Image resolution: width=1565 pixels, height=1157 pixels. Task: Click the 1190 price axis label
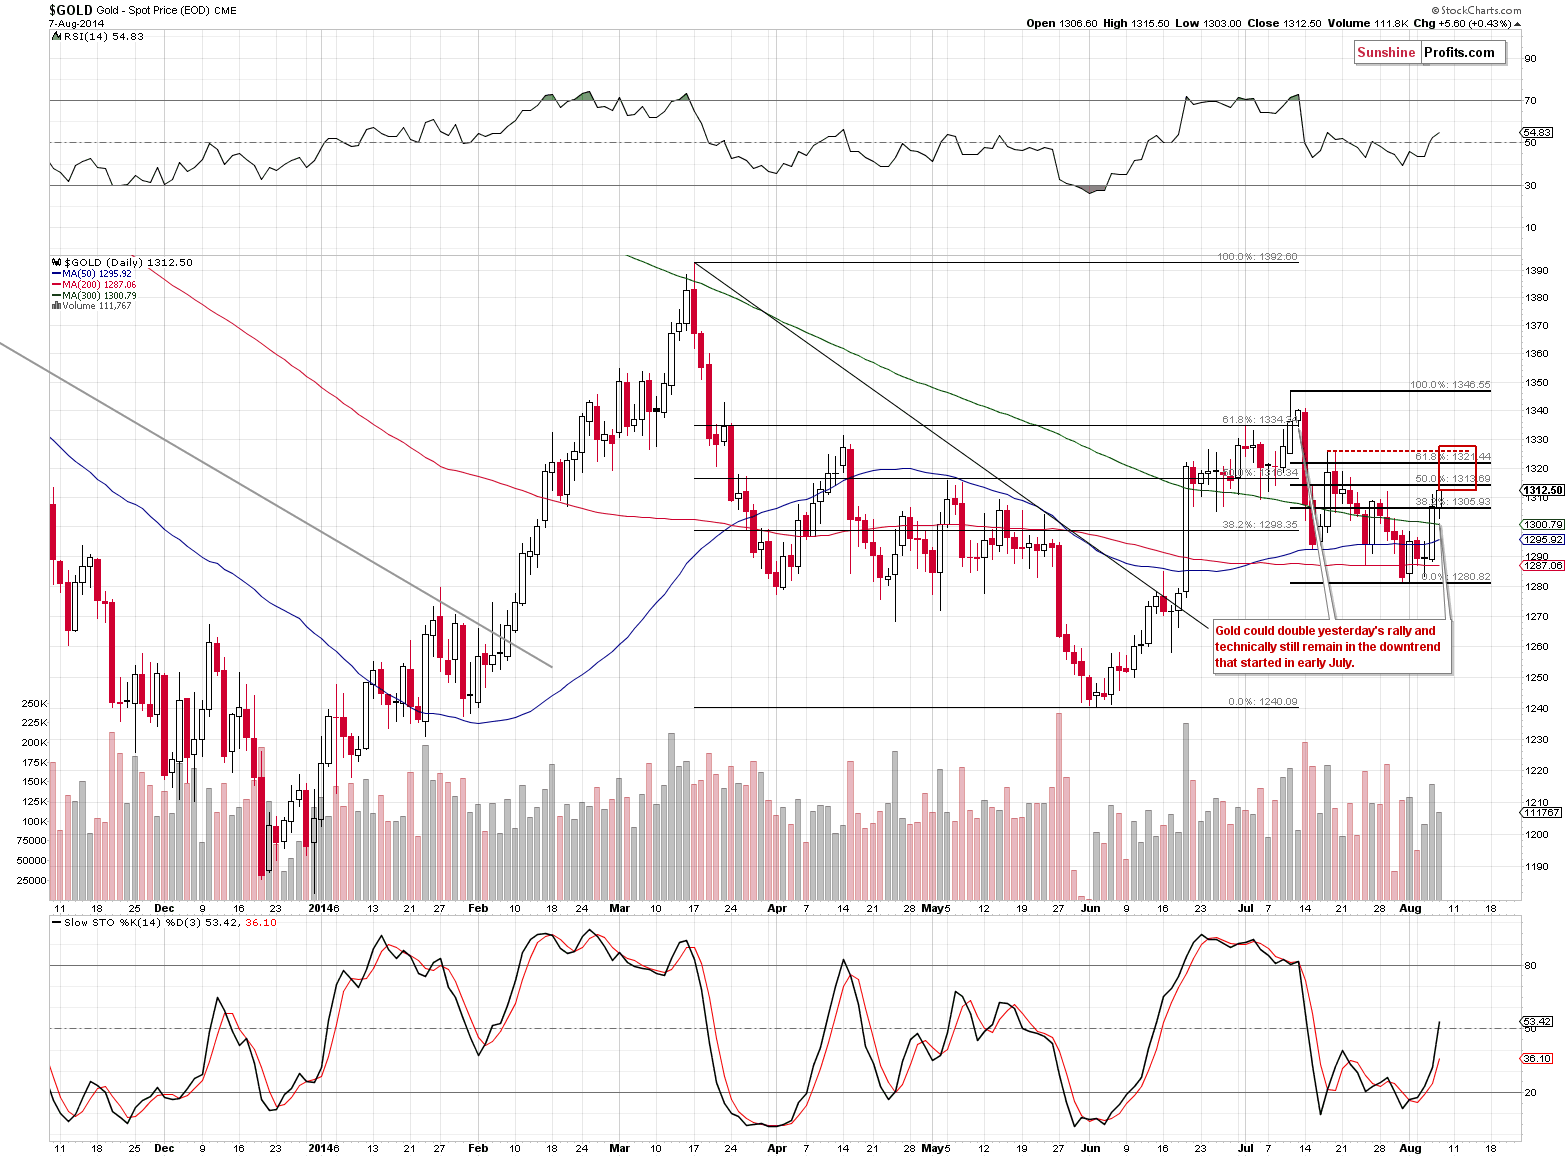(x=1537, y=868)
